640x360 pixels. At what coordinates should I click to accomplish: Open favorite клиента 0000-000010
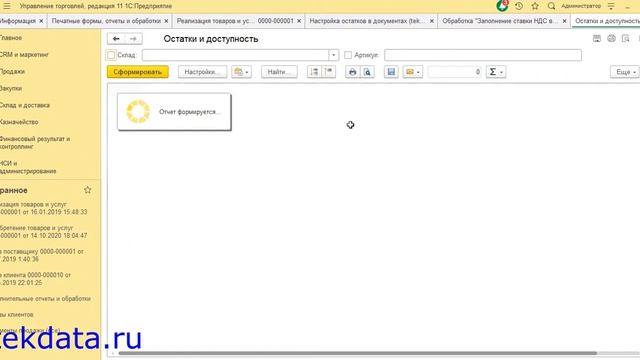(36, 279)
